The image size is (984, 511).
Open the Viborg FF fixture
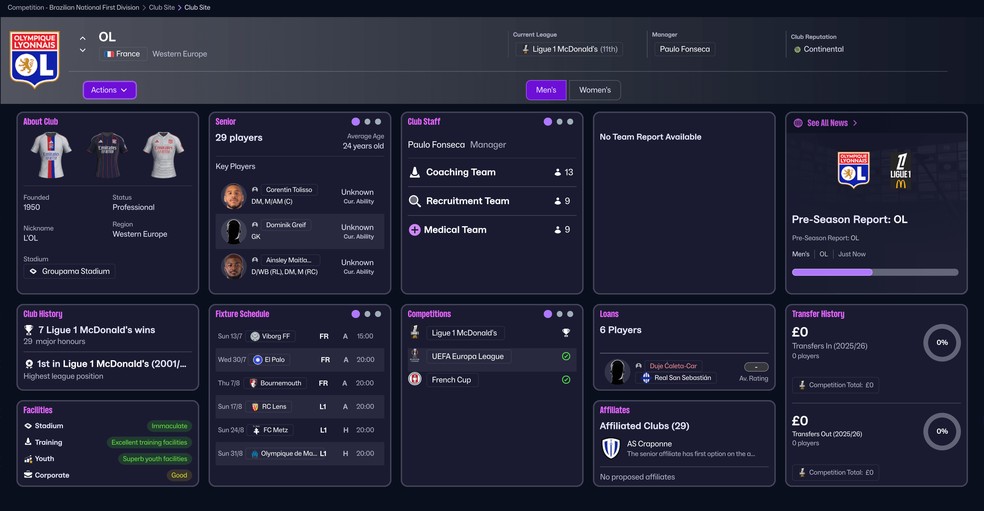pyautogui.click(x=299, y=336)
